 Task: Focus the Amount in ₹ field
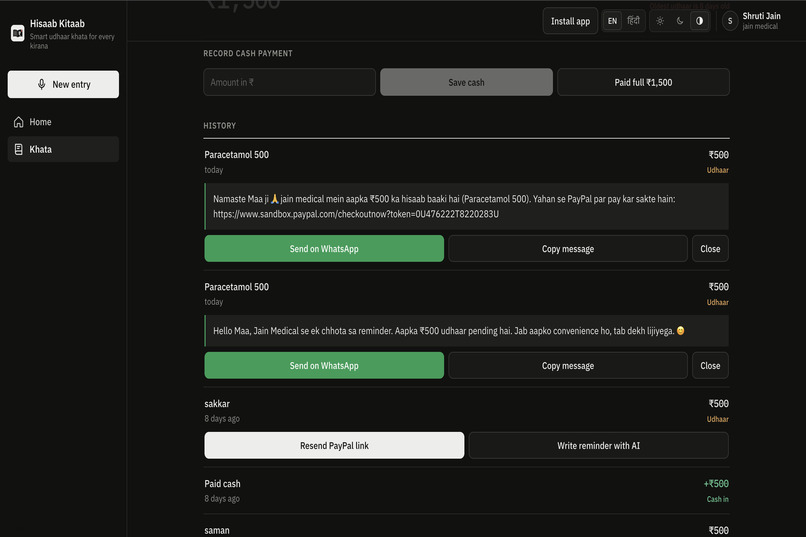pyautogui.click(x=289, y=82)
